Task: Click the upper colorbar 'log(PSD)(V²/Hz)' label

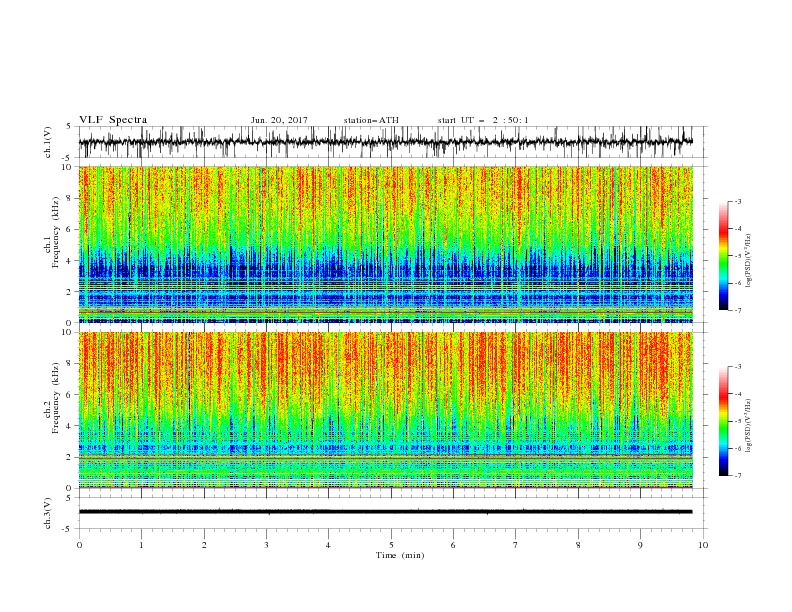Action: pos(748,260)
